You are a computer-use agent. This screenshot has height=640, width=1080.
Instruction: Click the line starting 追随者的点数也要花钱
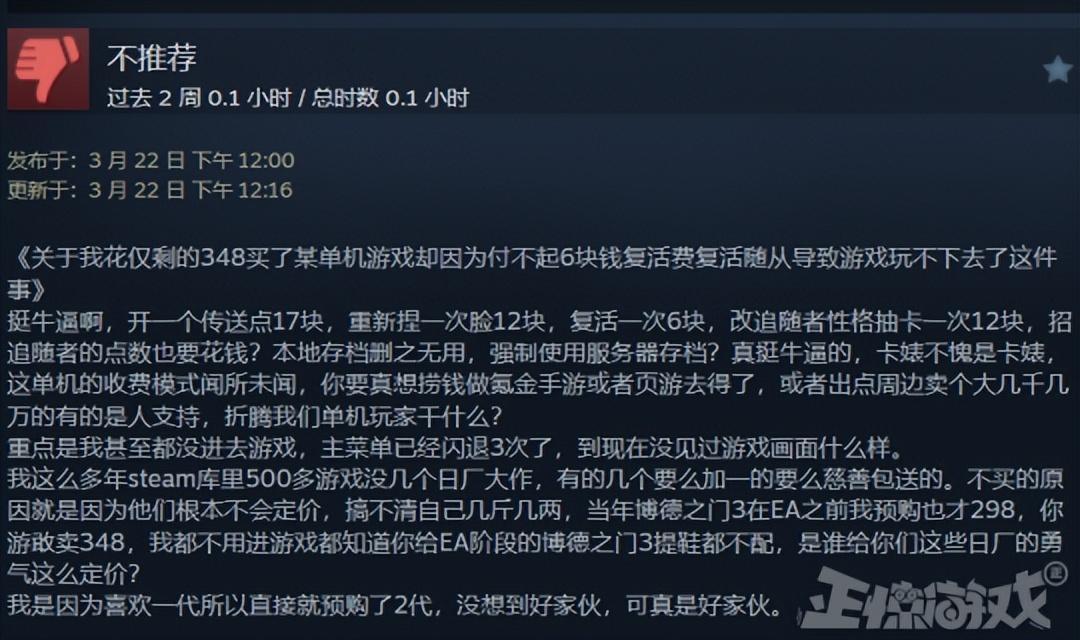click(532, 353)
